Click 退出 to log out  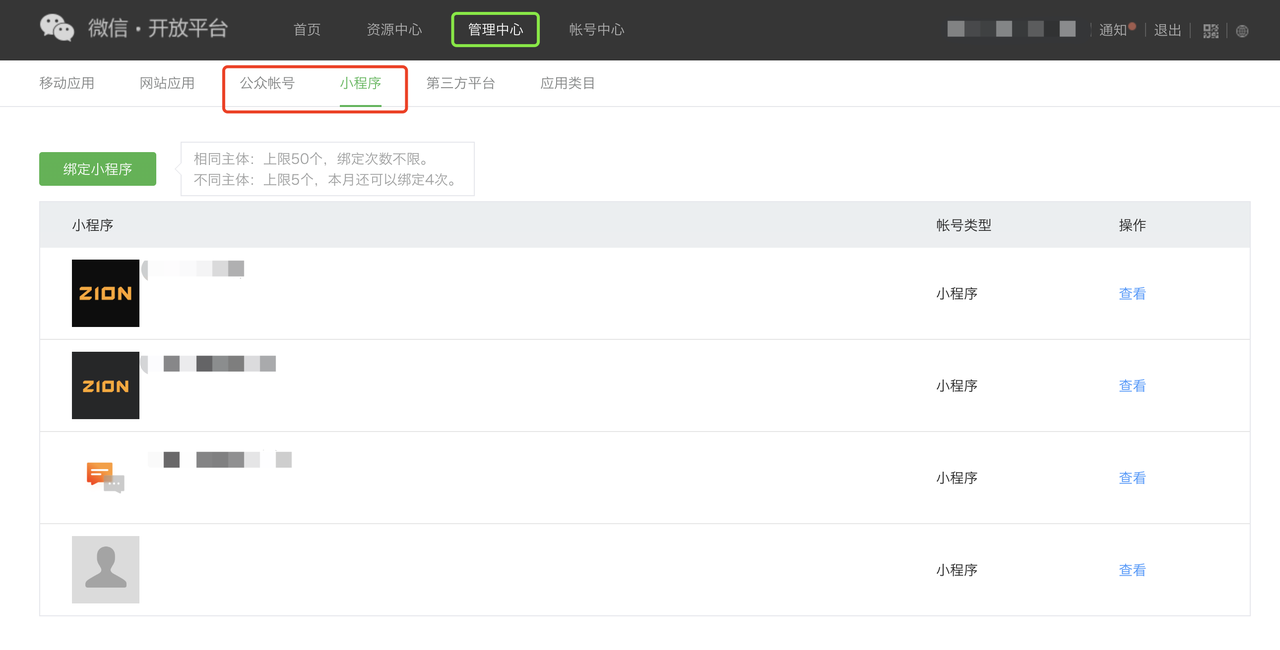[x=1168, y=30]
